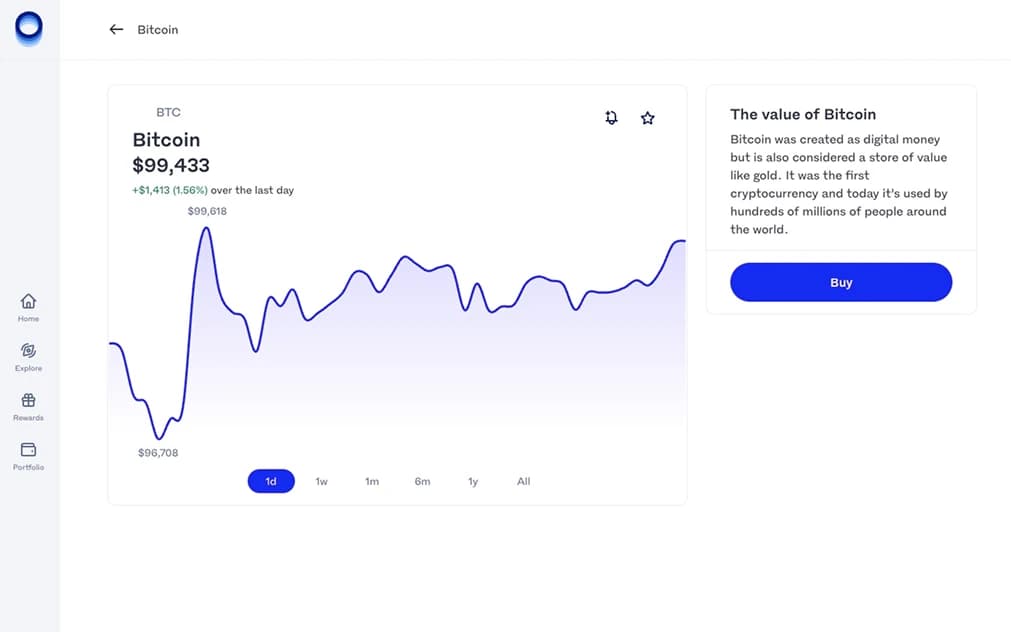1011x632 pixels.
Task: Show the 6m price chart
Action: pyautogui.click(x=422, y=482)
